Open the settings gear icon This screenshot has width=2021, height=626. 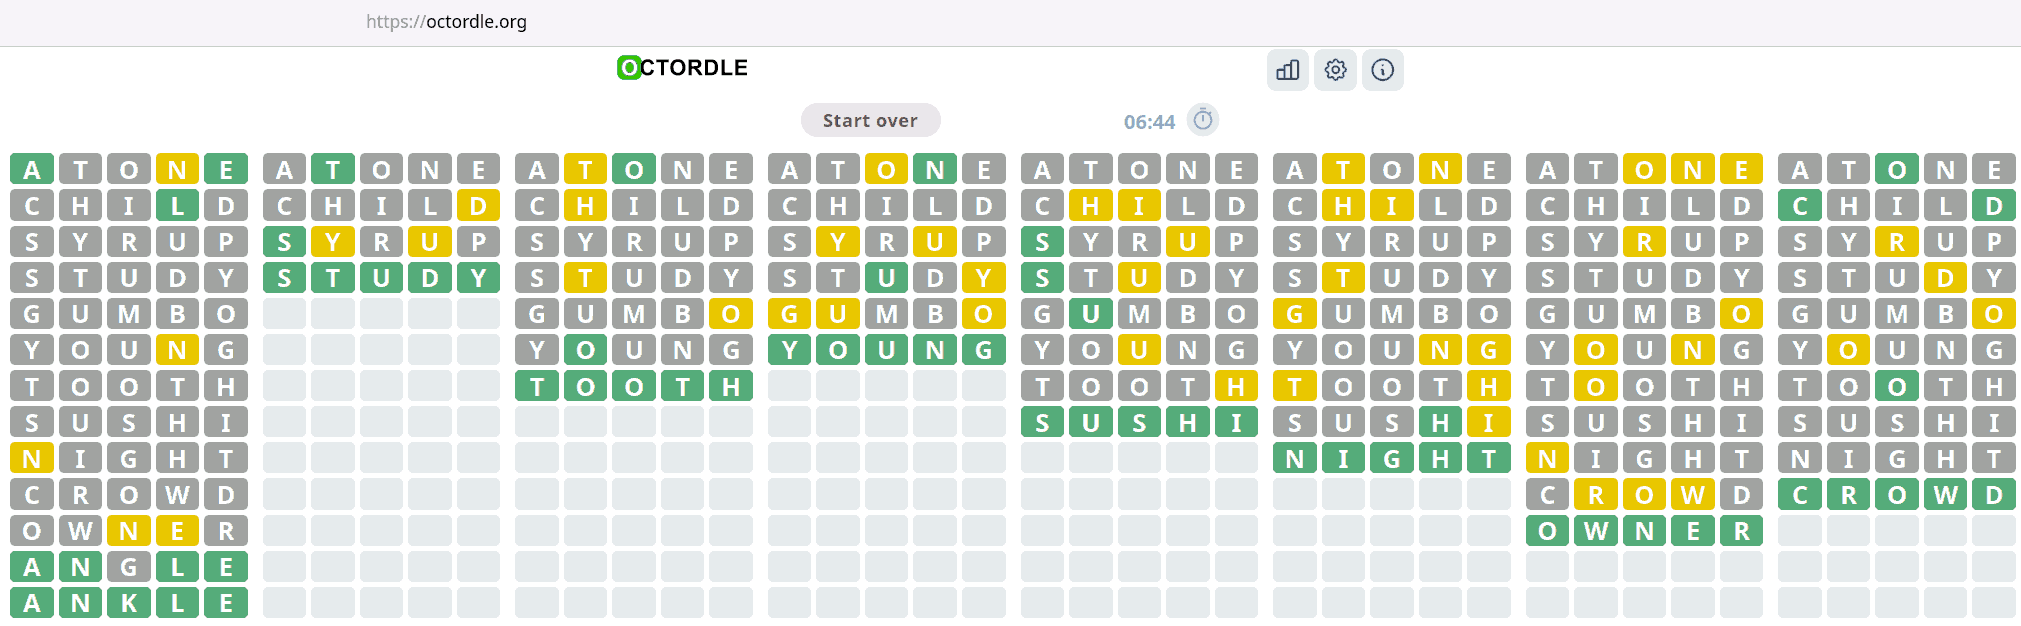click(x=1335, y=70)
